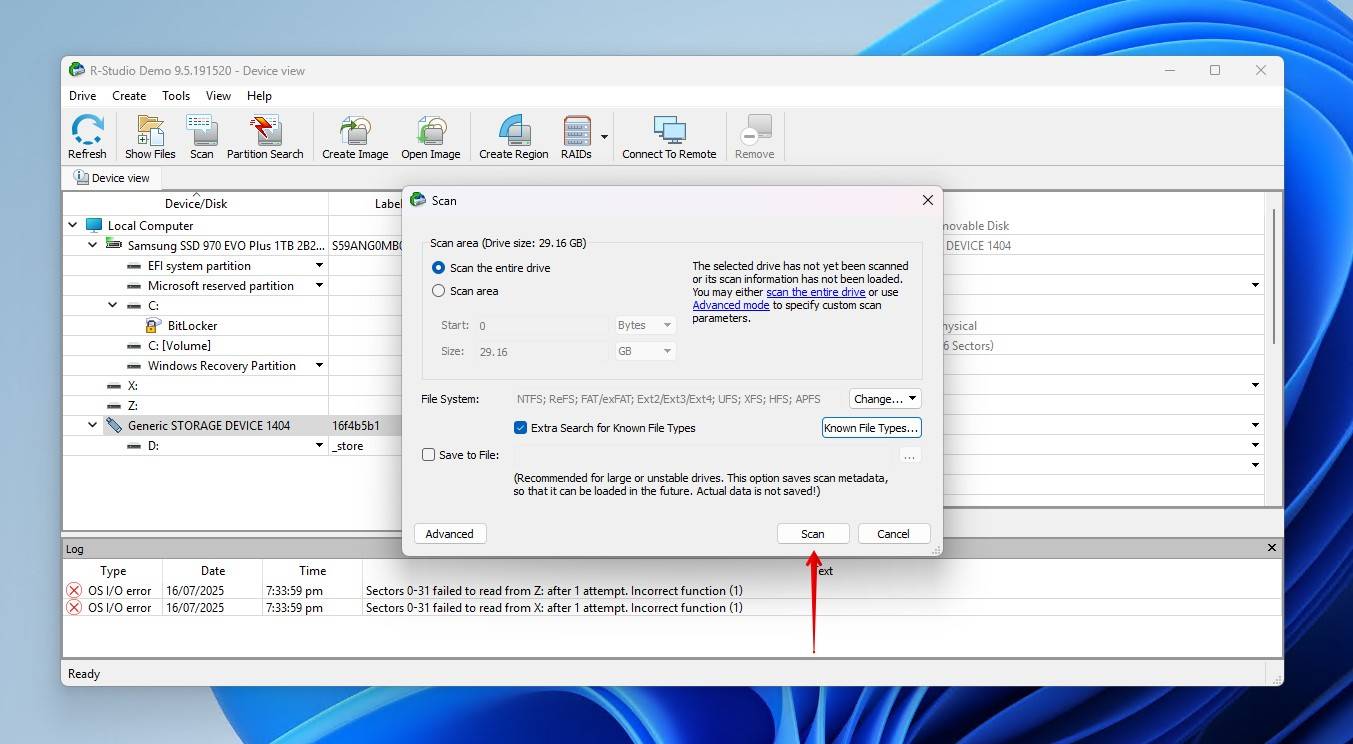Click the Create Image toolbar icon
The height and width of the screenshot is (744, 1353).
click(355, 137)
